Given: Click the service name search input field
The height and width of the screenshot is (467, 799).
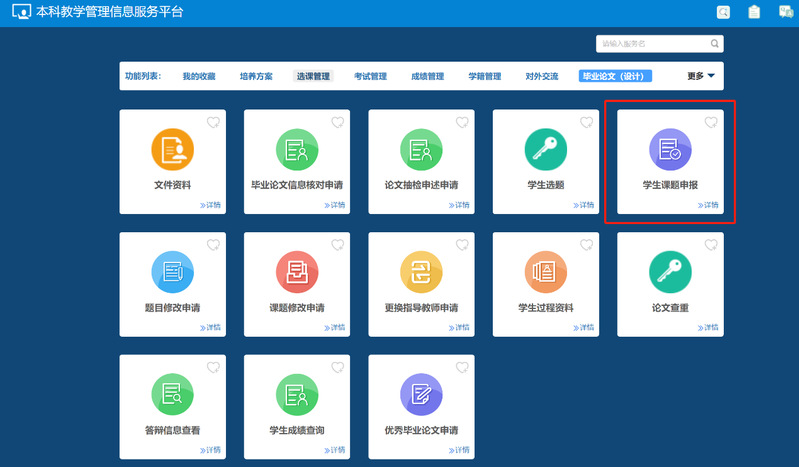Looking at the screenshot, I should (652, 44).
